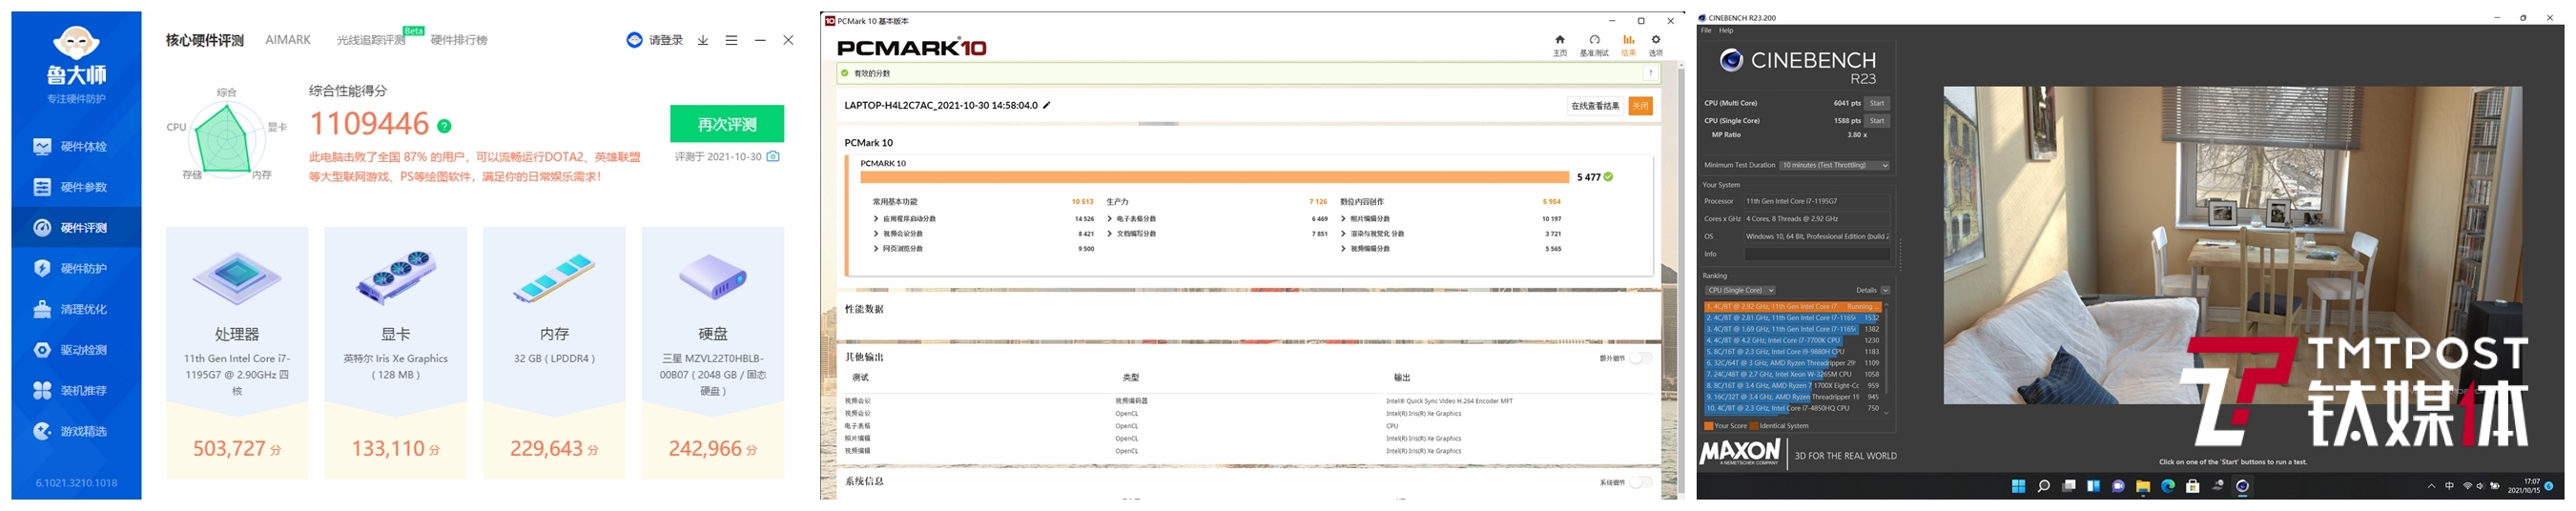Viewport: 2576px width, 511px height.
Task: Click the download arrow icon in Lu Master
Action: pos(703,40)
